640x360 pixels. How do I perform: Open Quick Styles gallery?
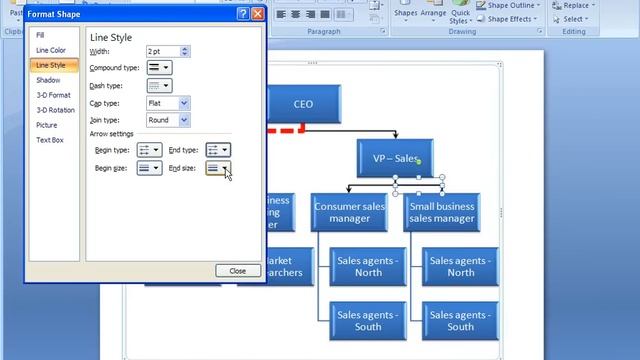[460, 12]
